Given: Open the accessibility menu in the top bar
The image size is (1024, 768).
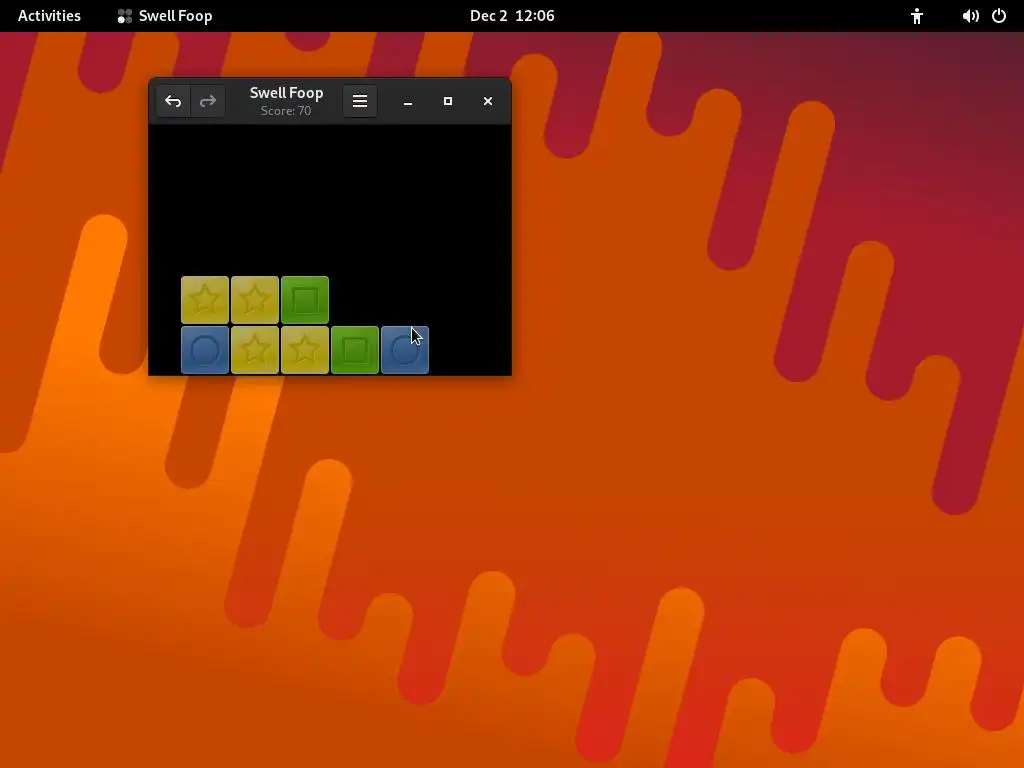Looking at the screenshot, I should click(917, 16).
